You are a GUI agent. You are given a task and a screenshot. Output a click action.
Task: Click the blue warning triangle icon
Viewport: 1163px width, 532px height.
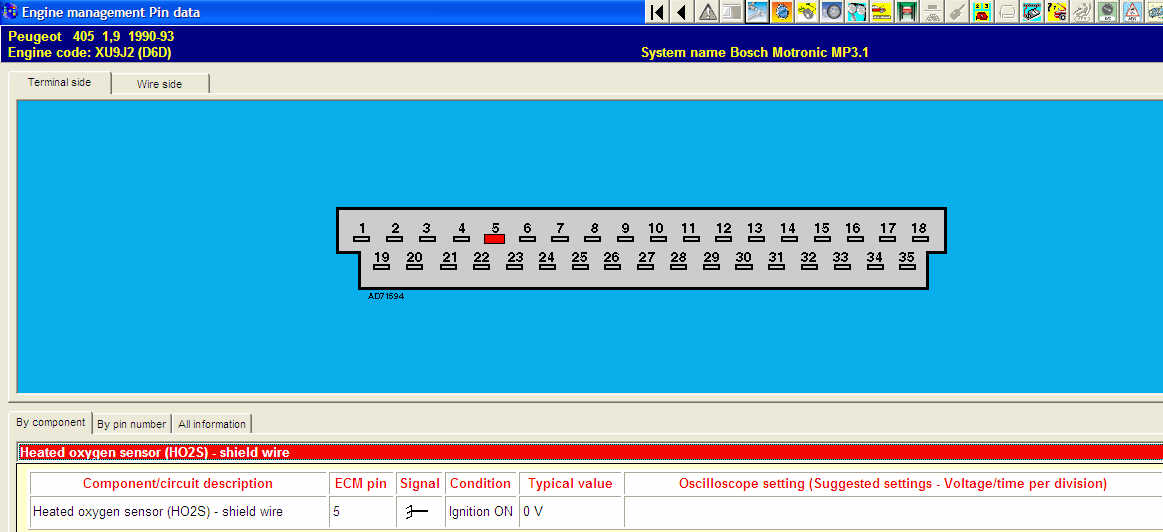1133,12
